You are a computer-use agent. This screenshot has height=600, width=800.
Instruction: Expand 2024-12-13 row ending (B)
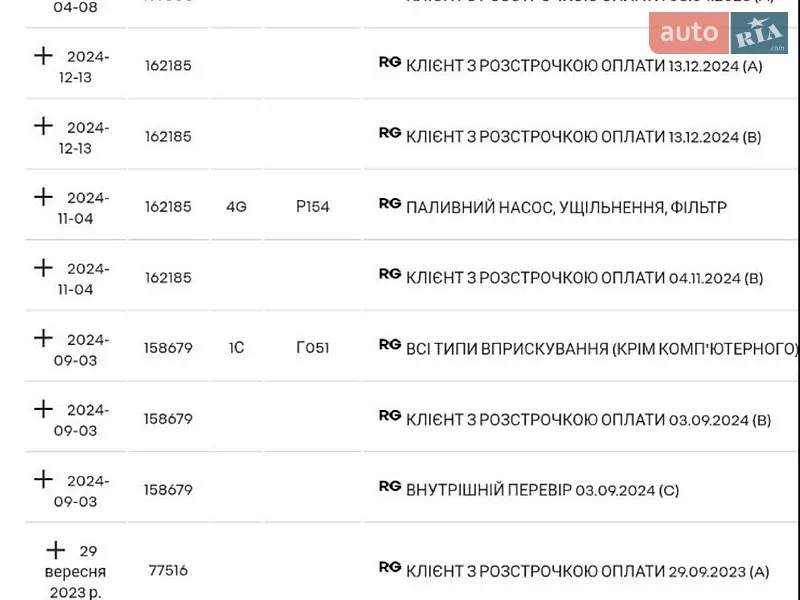43,126
